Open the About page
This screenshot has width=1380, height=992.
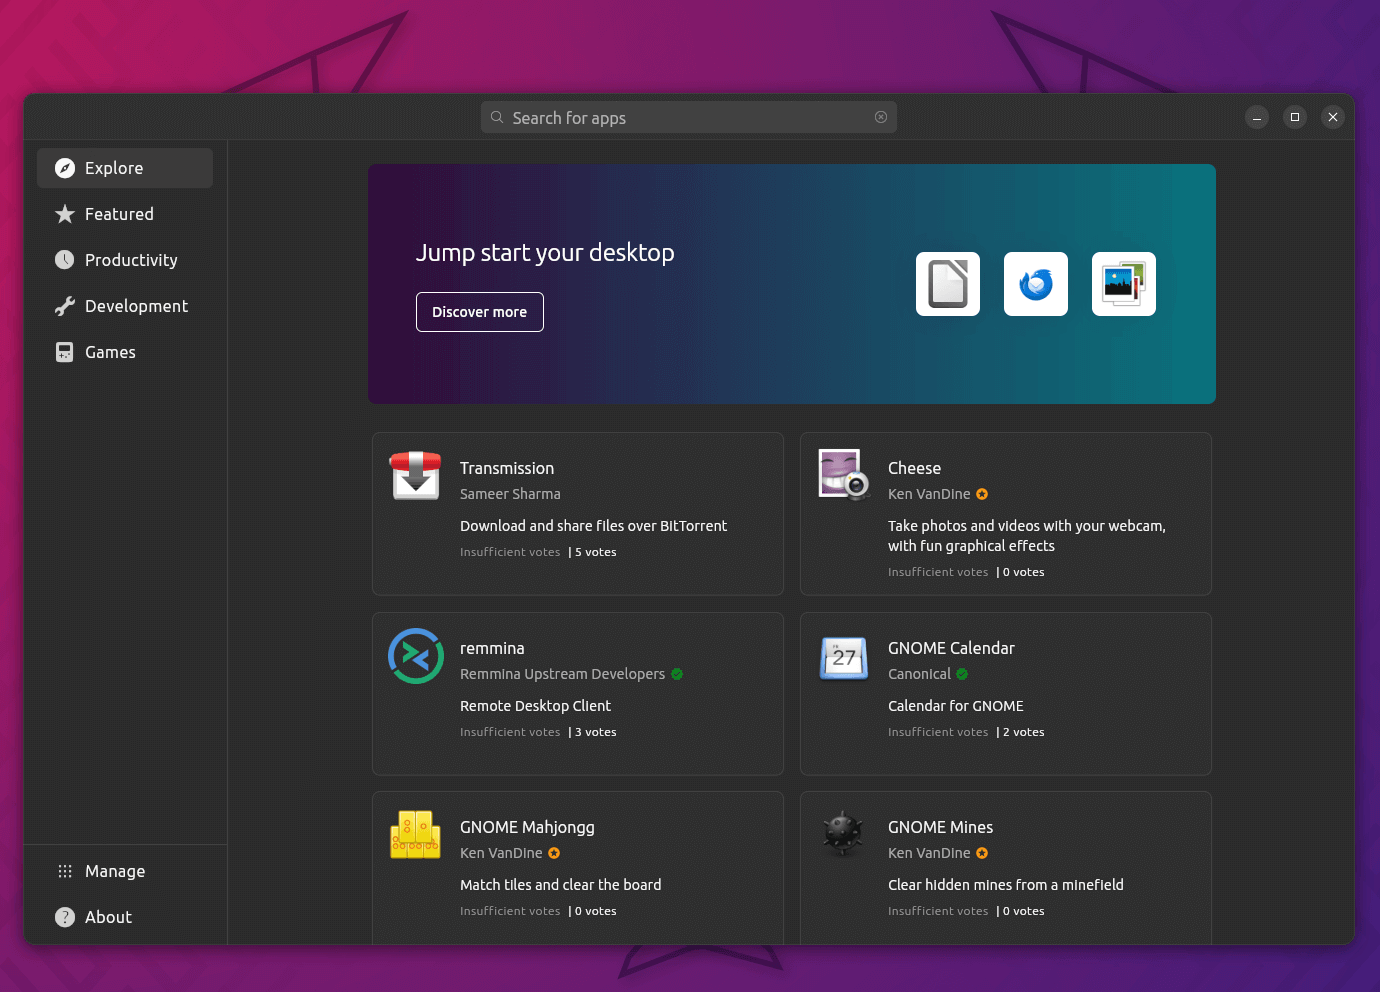[x=109, y=917]
